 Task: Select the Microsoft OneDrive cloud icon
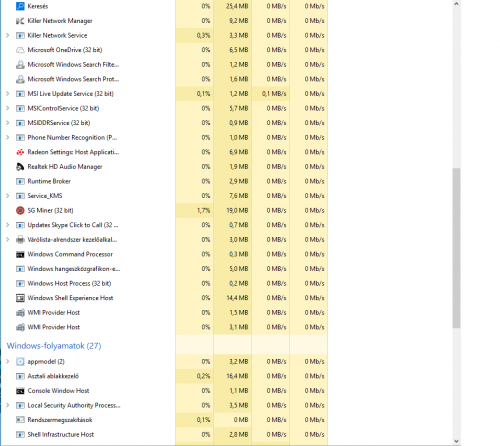[20, 50]
